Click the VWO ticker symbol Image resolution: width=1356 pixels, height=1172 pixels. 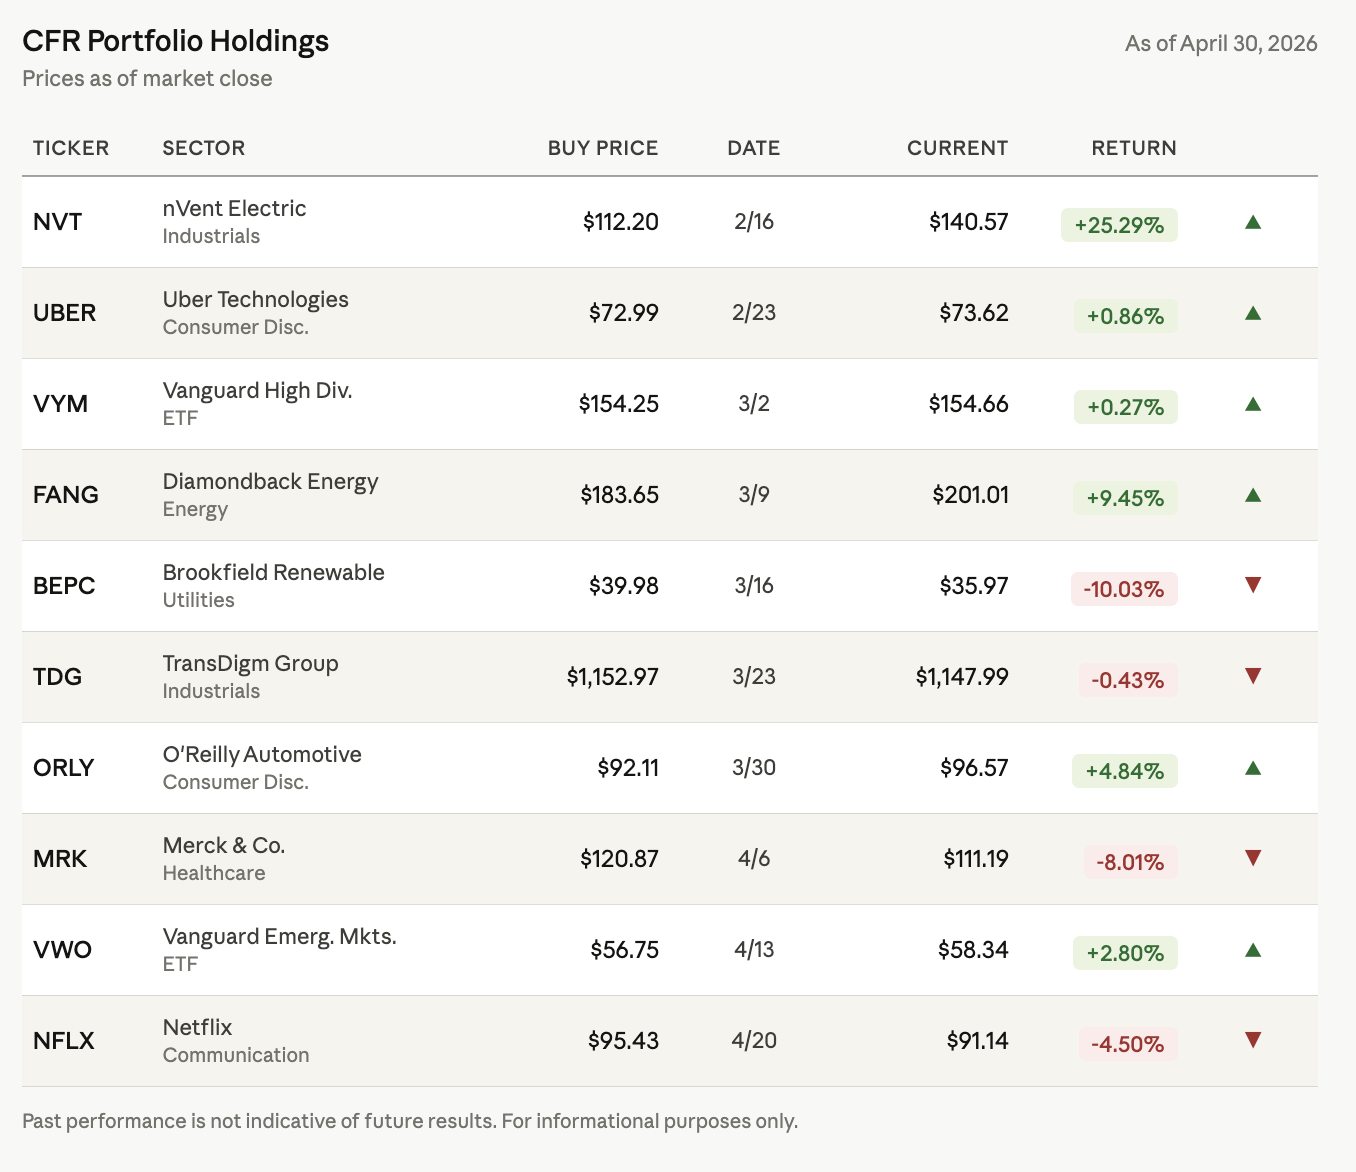(62, 950)
